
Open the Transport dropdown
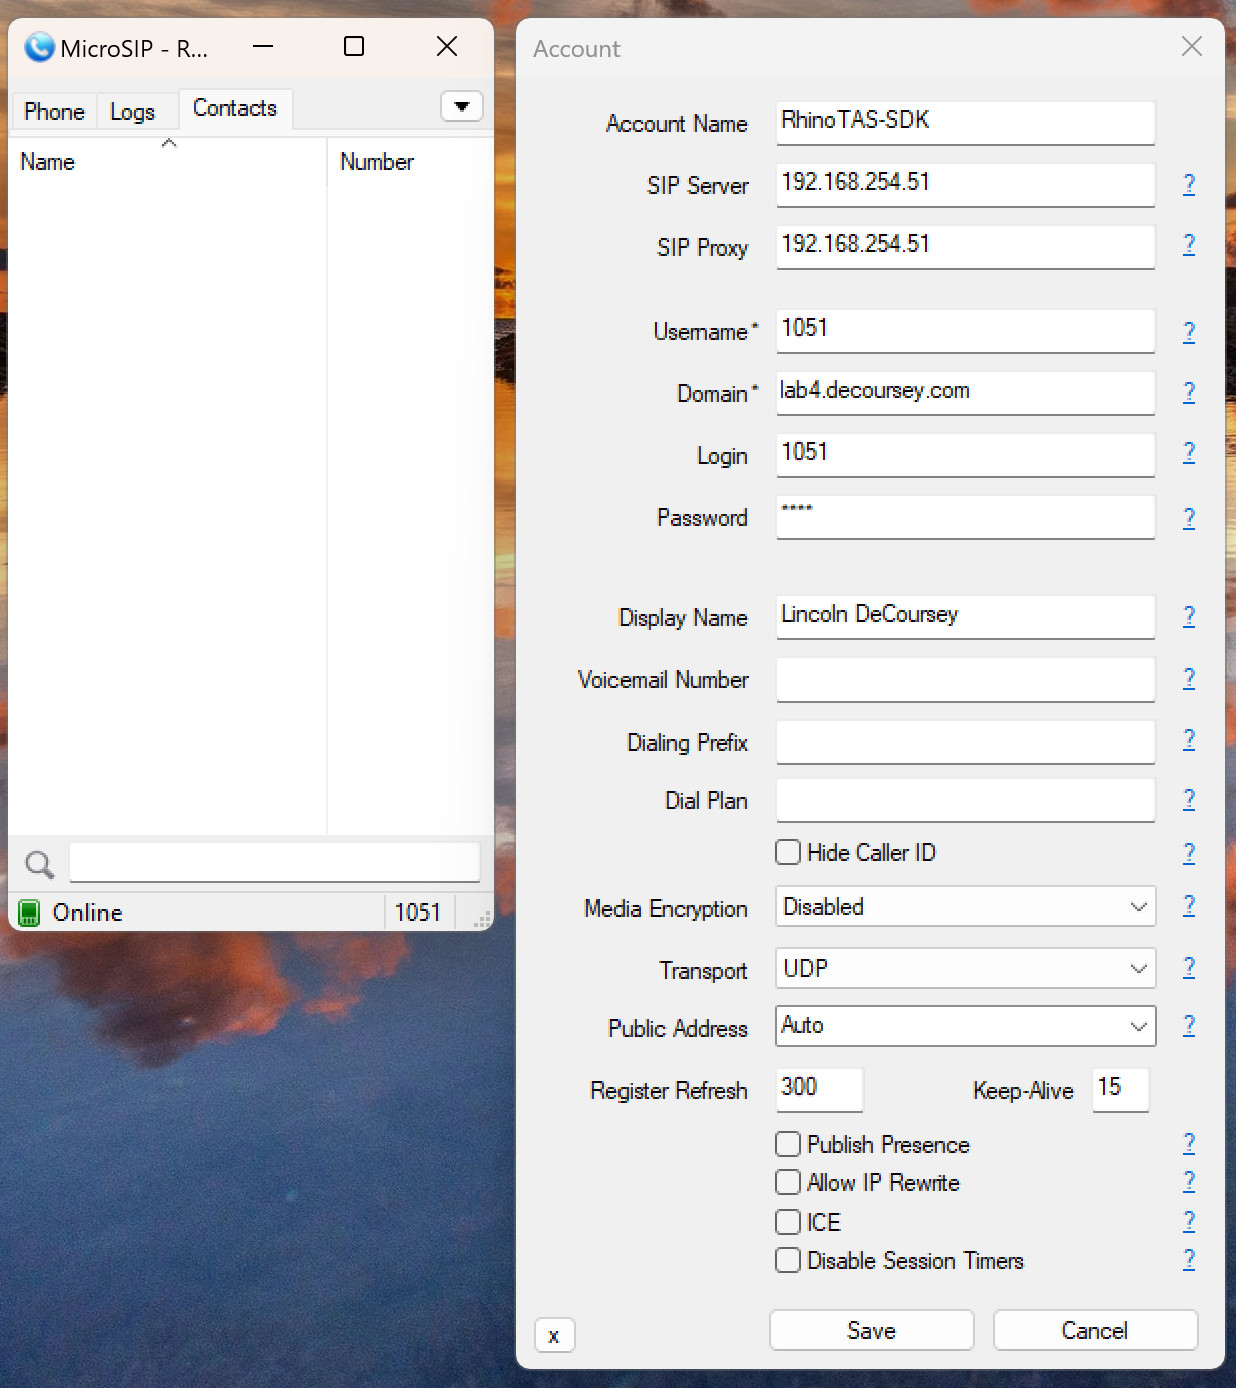(1137, 968)
